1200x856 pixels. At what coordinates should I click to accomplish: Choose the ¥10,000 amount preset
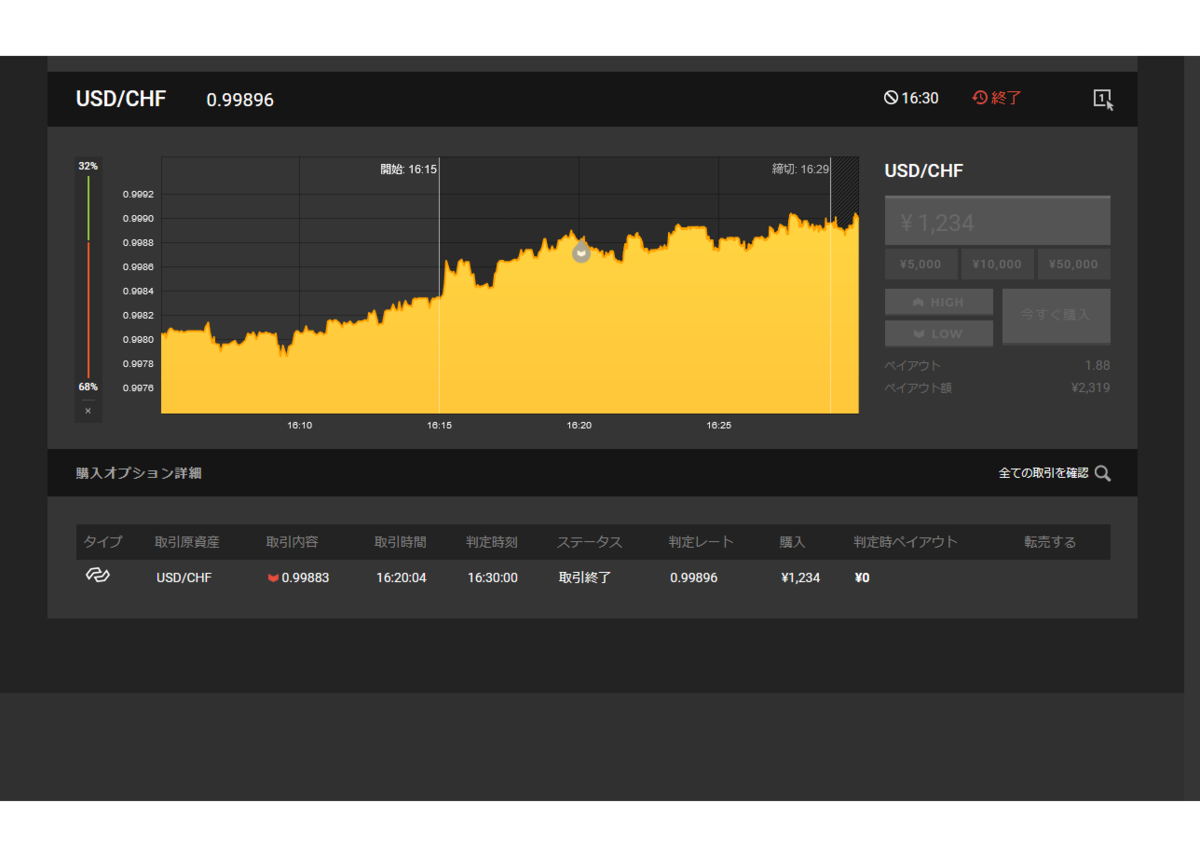point(997,264)
